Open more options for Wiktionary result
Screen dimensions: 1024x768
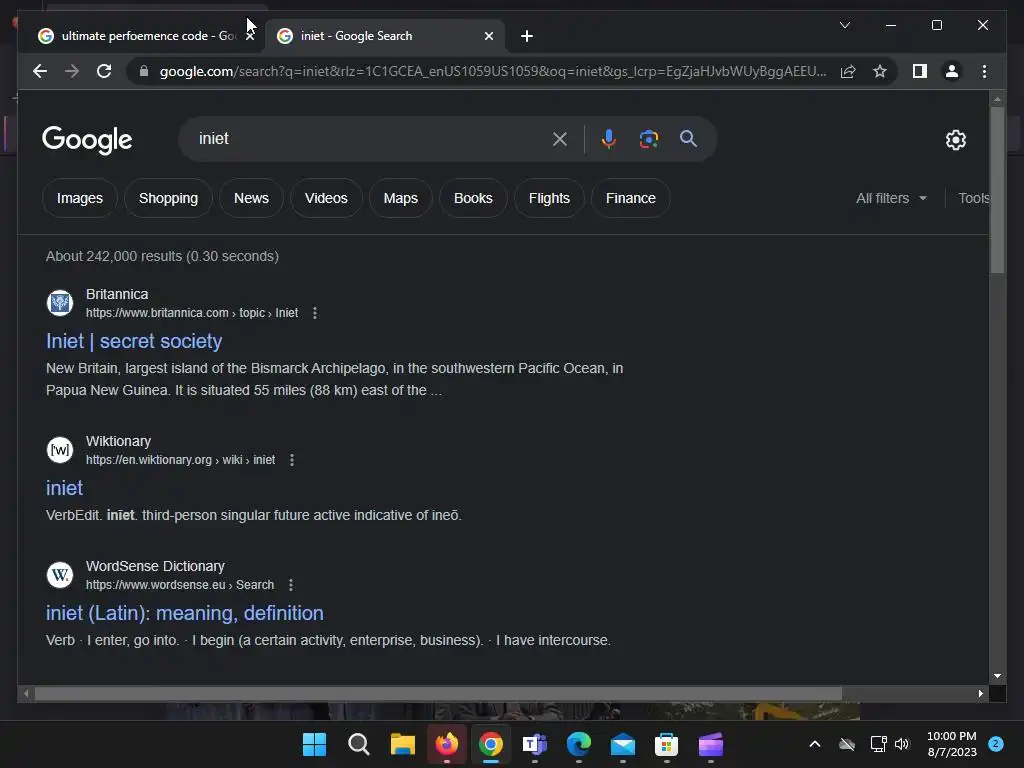292,460
